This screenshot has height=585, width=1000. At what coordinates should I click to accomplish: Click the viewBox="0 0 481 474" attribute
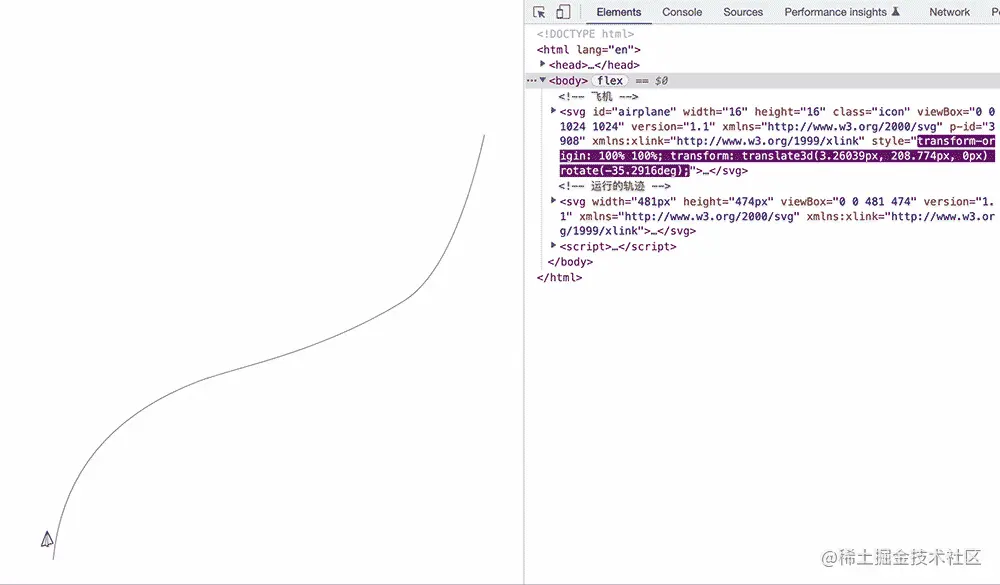[848, 202]
